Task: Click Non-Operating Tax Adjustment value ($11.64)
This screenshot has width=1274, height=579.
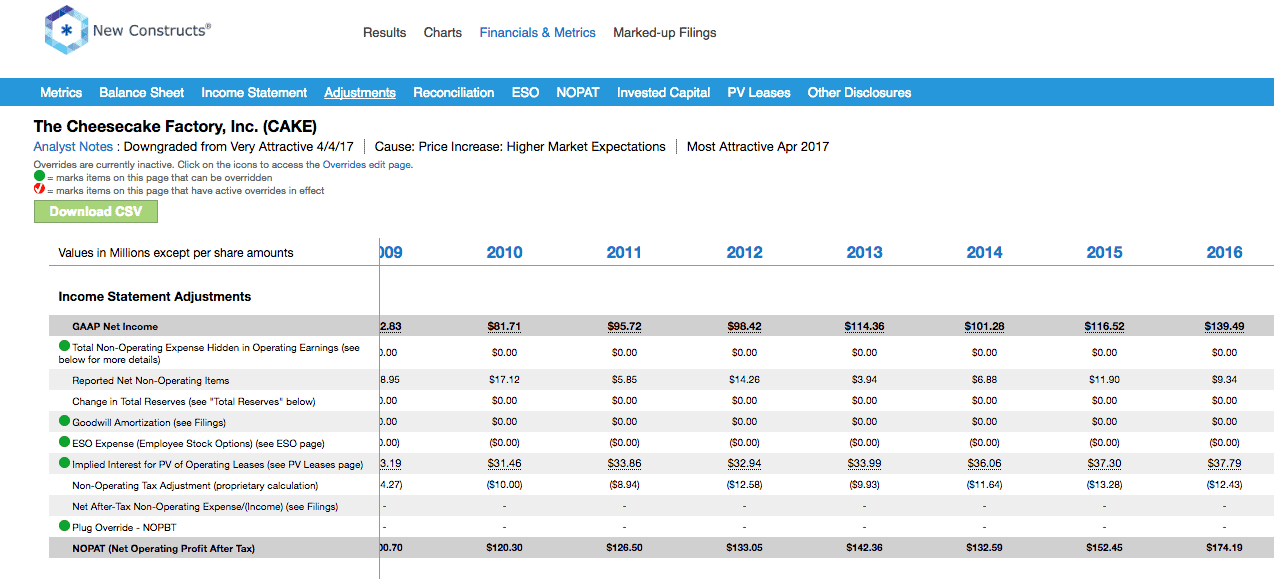Action: [x=985, y=485]
